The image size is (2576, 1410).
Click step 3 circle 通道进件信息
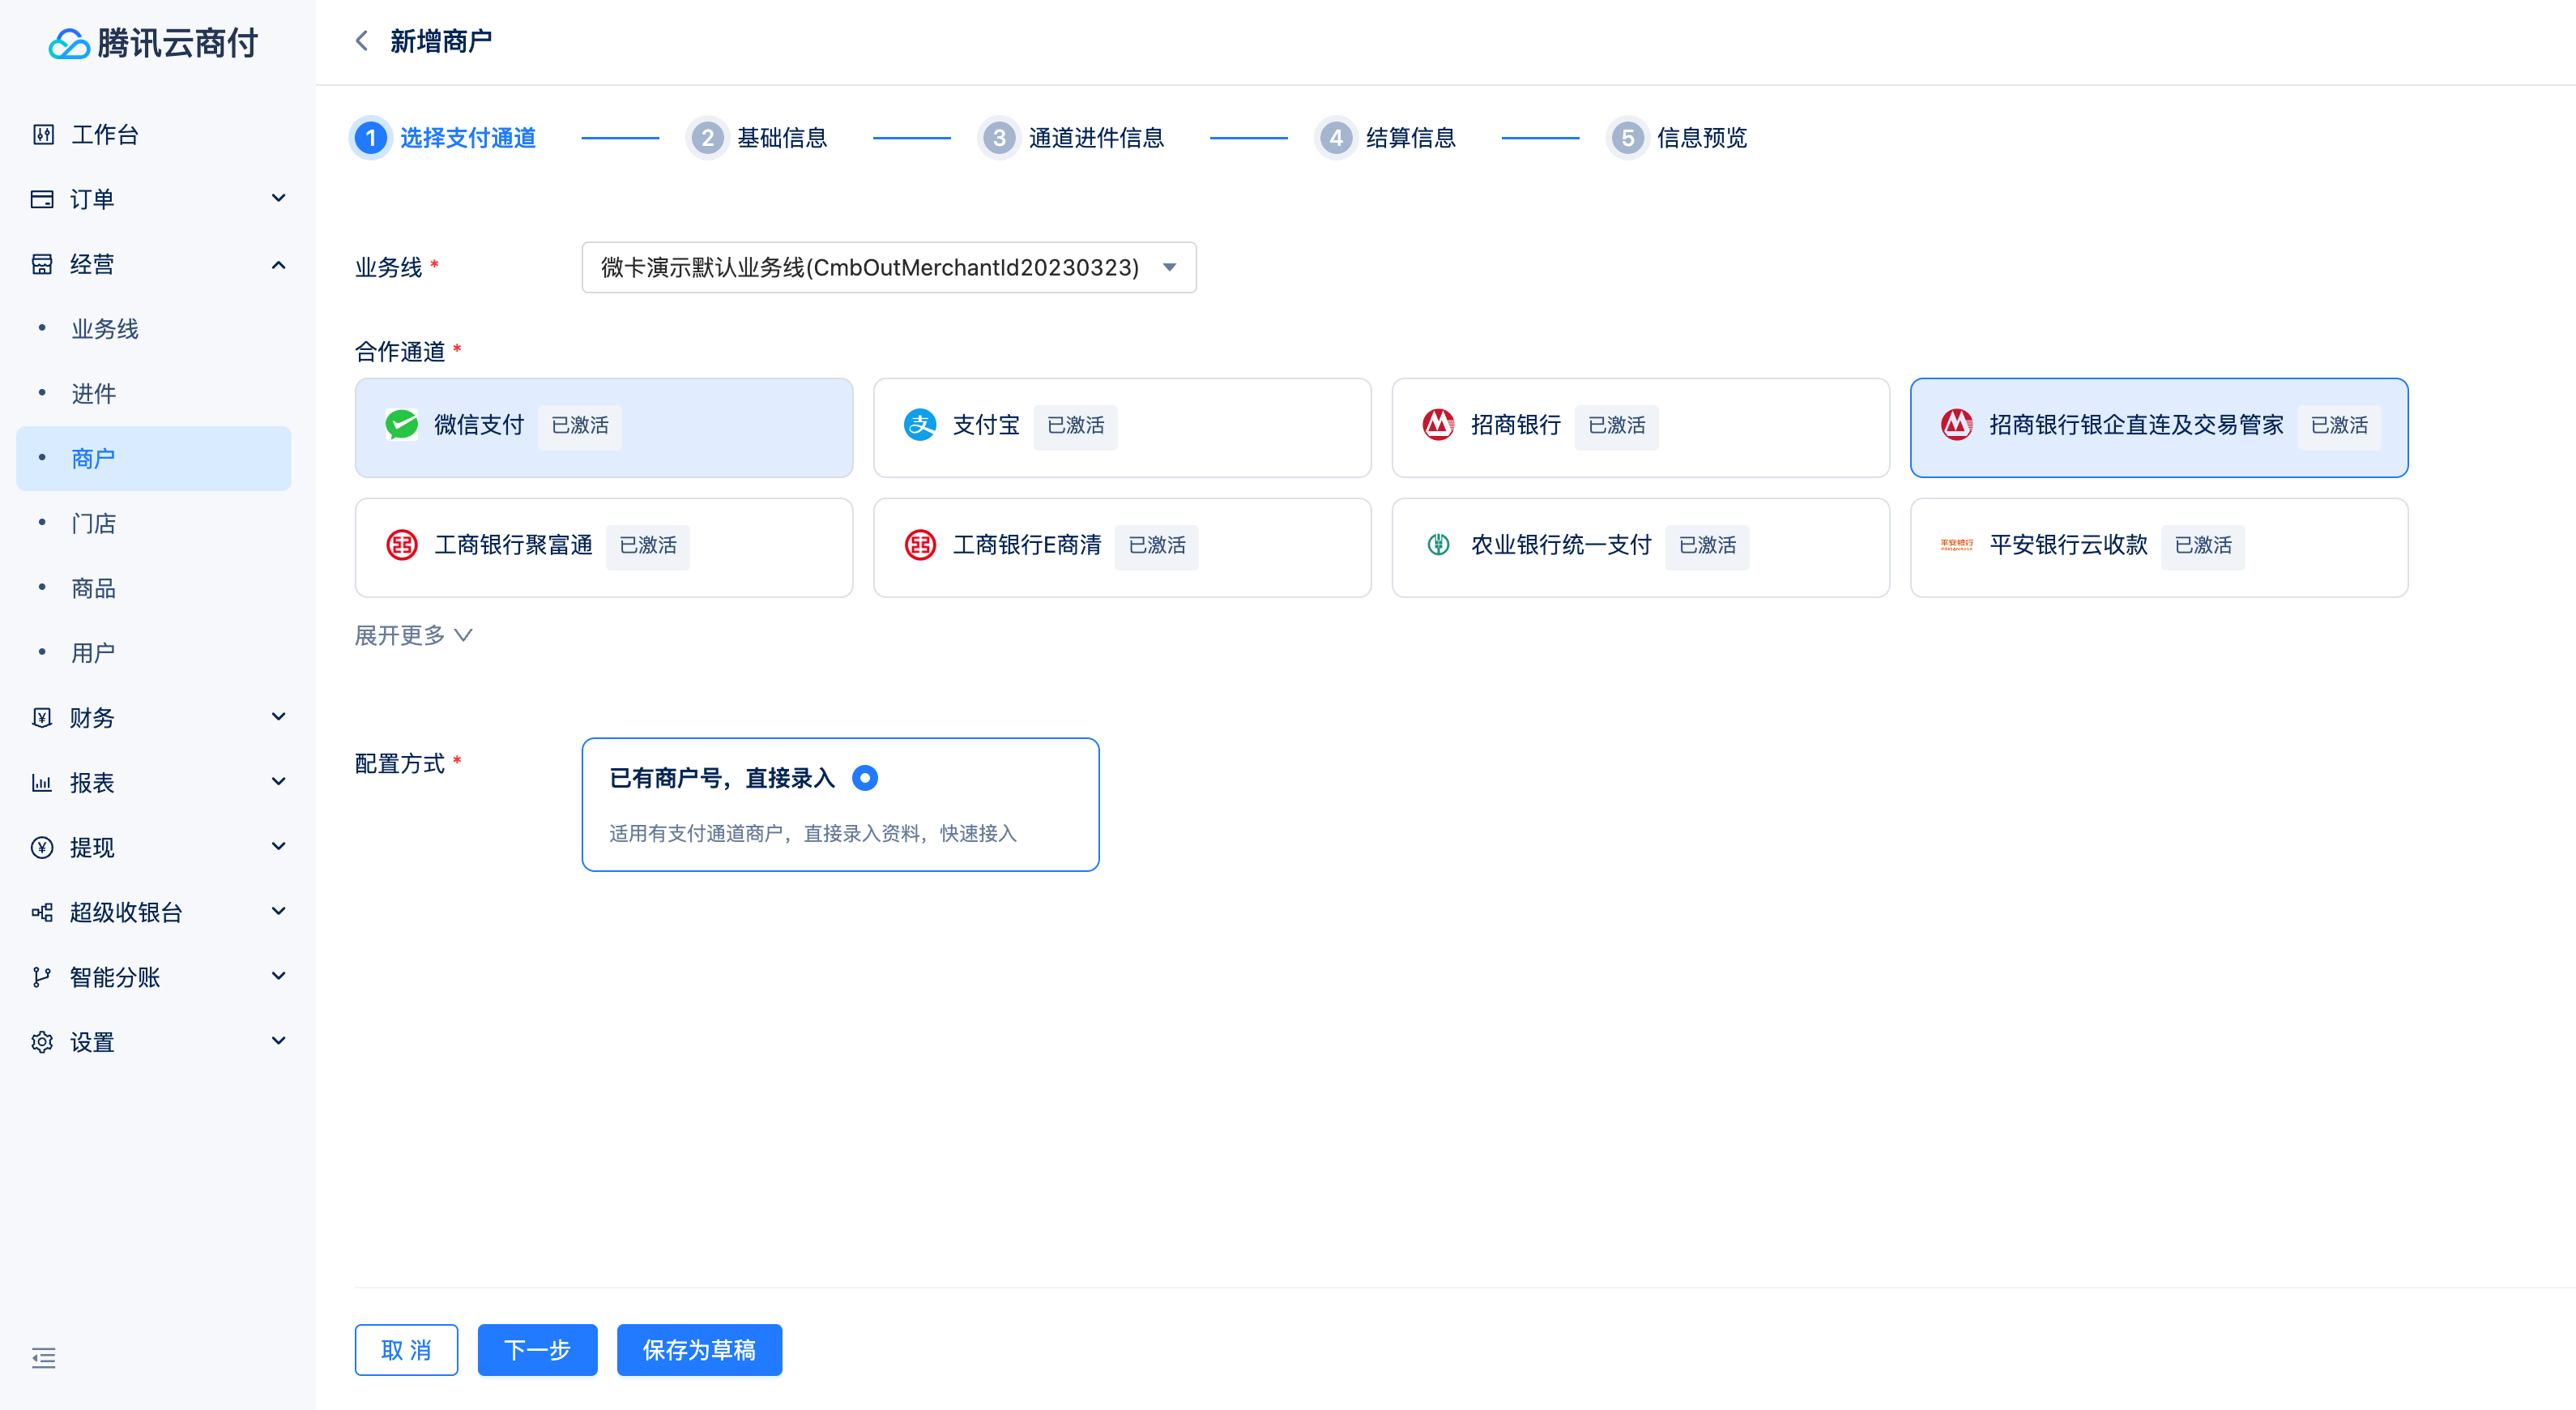coord(999,138)
